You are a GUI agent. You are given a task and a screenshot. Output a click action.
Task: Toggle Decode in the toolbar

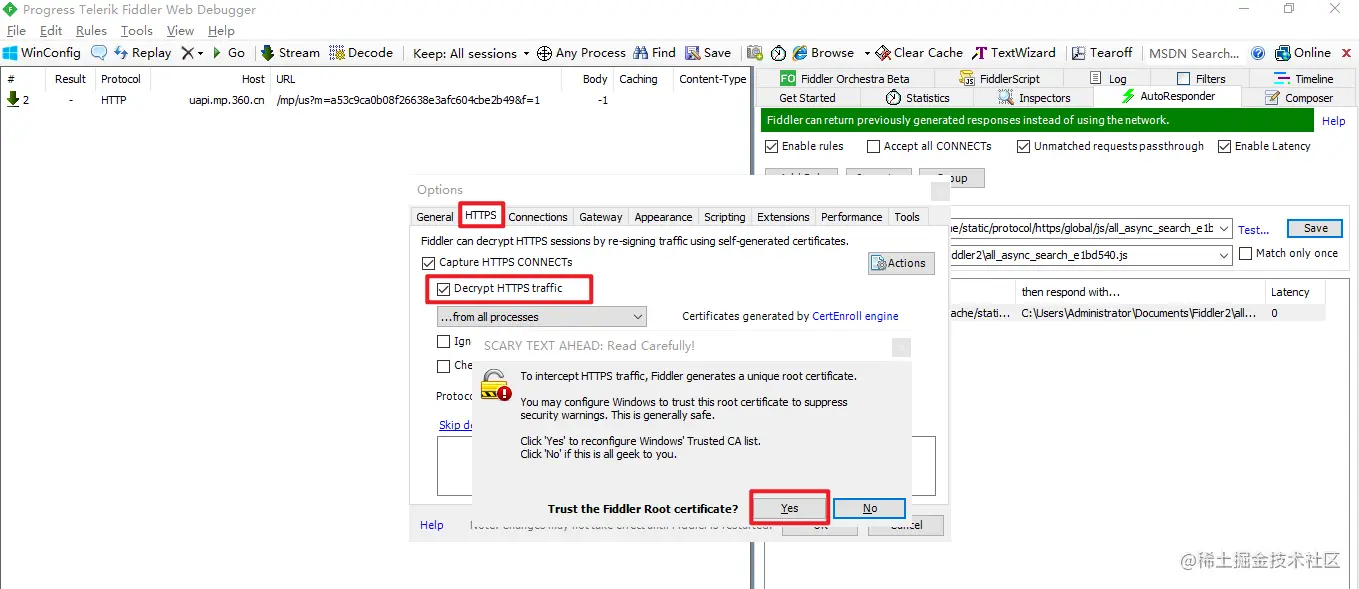(x=361, y=53)
